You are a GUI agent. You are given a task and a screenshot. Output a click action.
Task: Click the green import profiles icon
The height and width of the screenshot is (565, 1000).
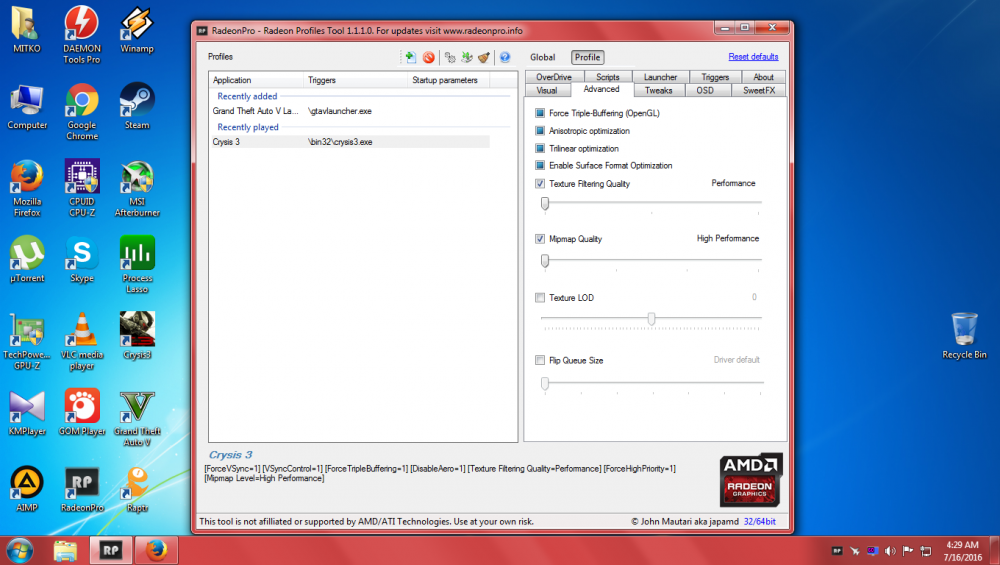[x=467, y=57]
